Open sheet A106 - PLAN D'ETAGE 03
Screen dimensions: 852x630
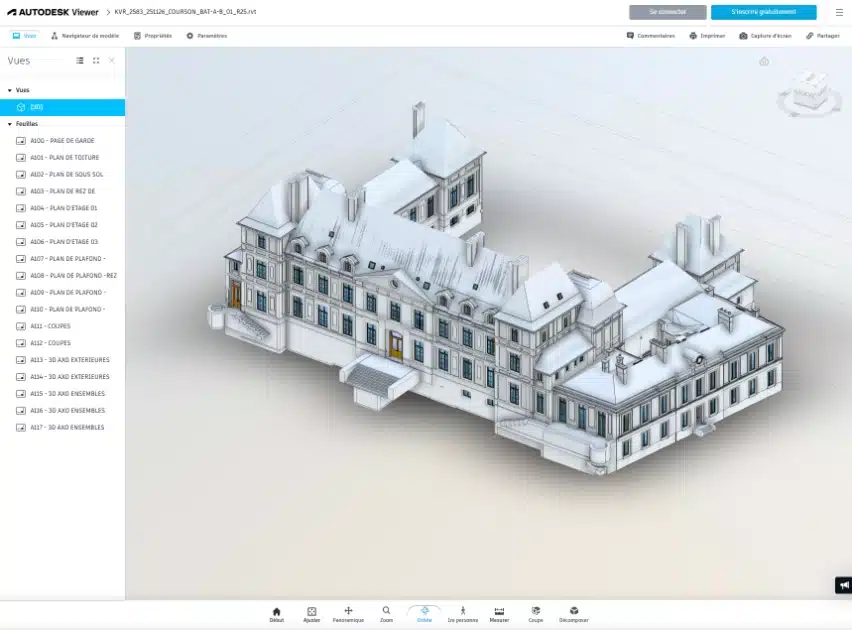(x=62, y=242)
